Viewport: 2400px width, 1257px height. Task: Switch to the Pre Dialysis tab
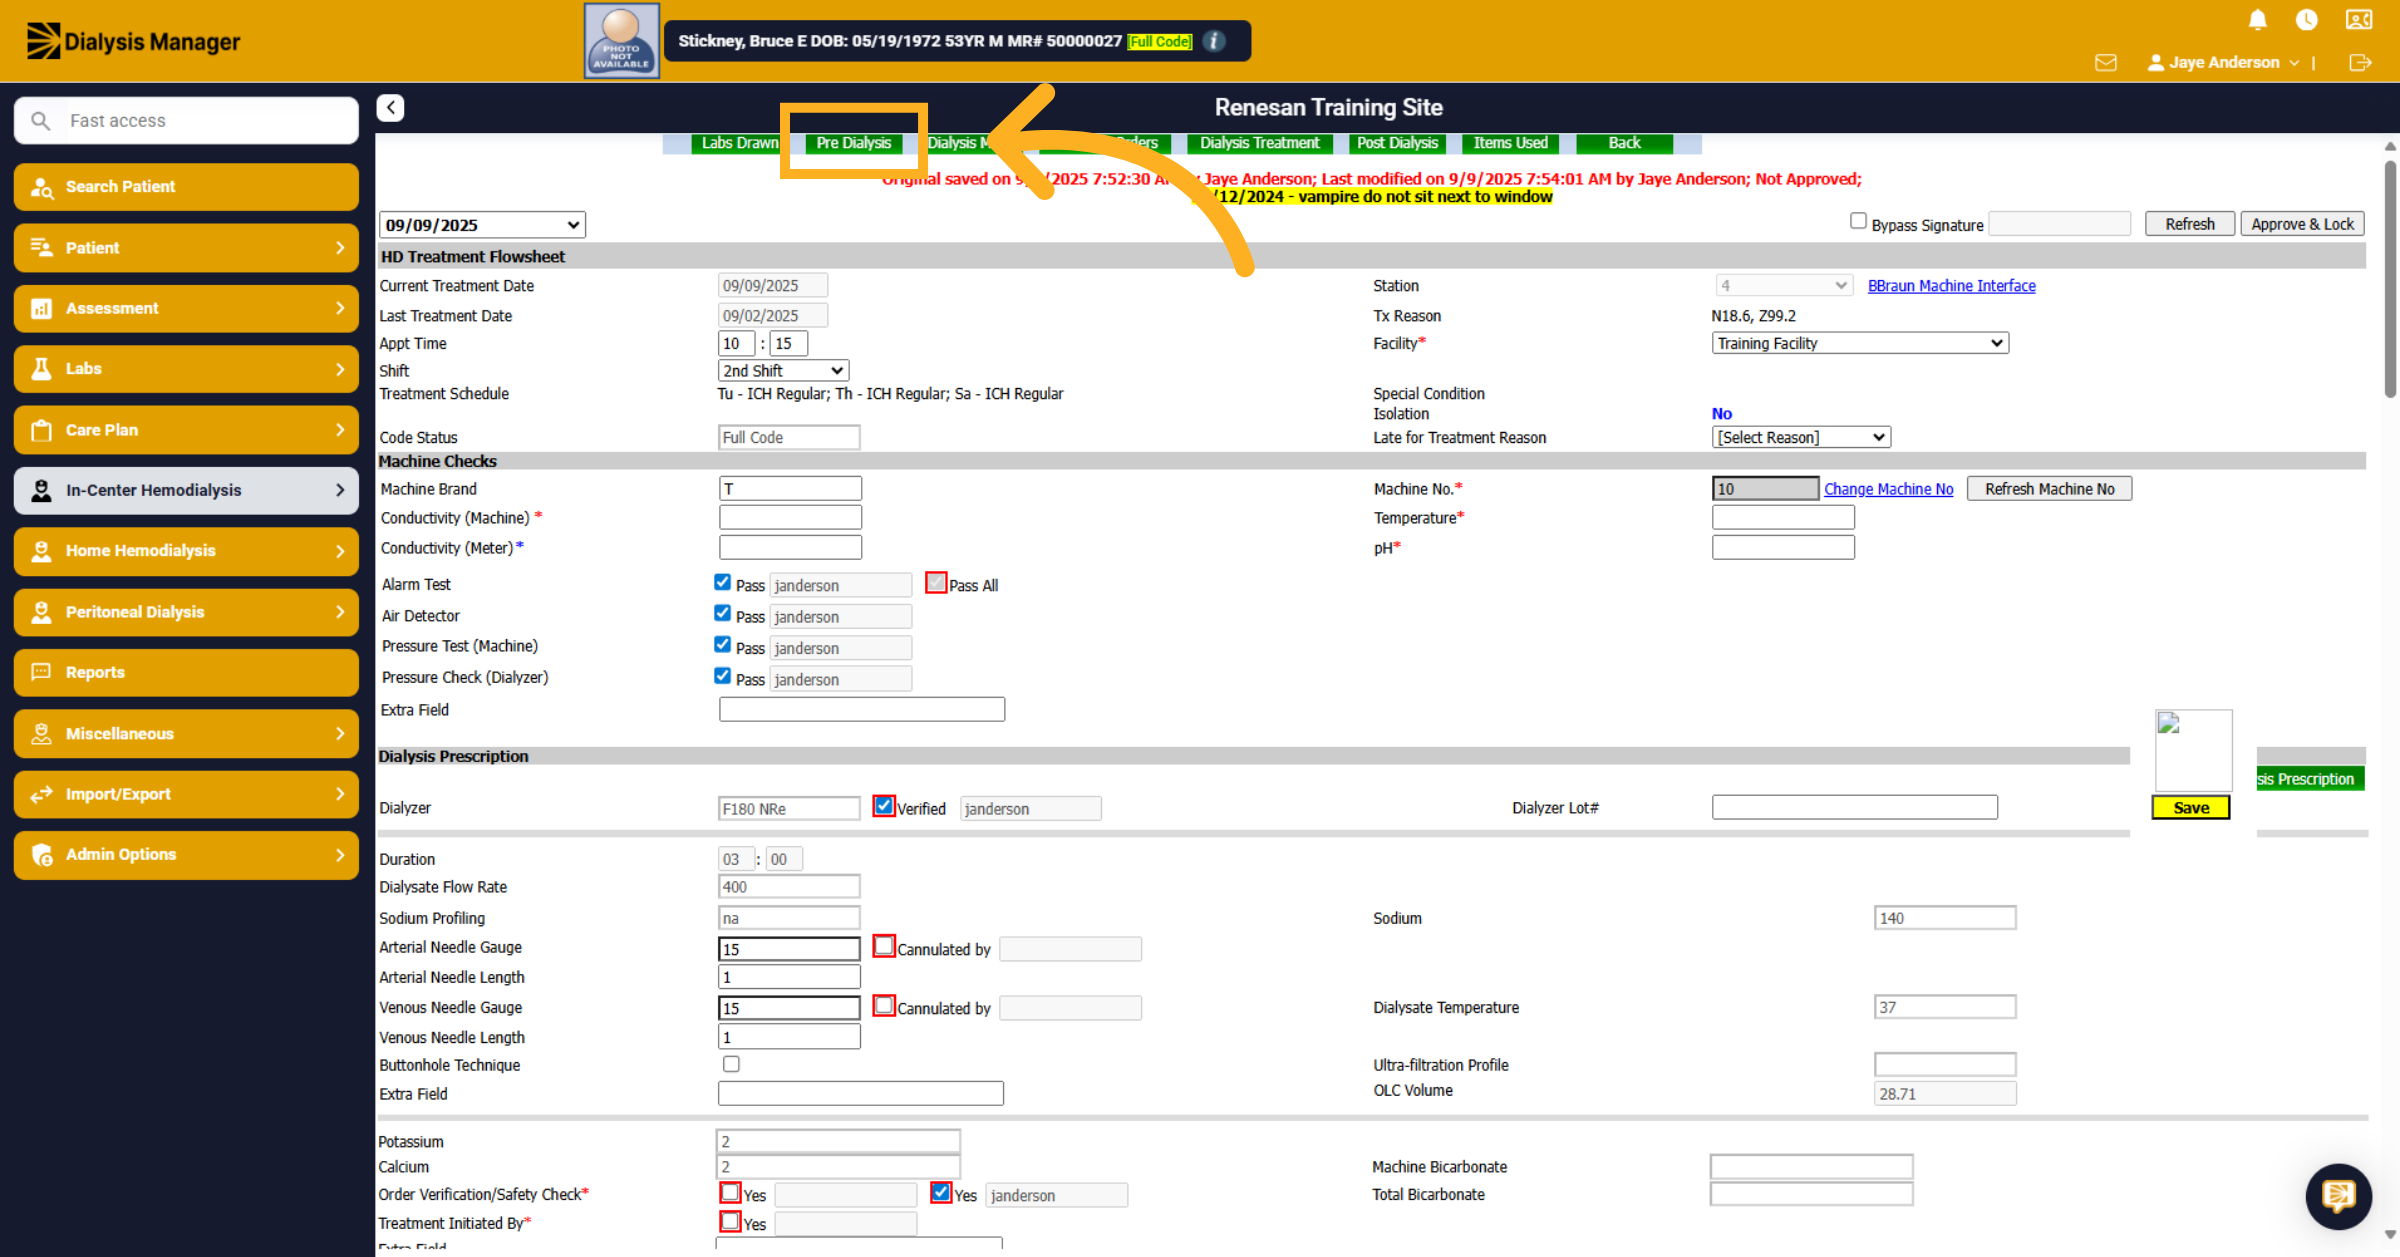853,143
